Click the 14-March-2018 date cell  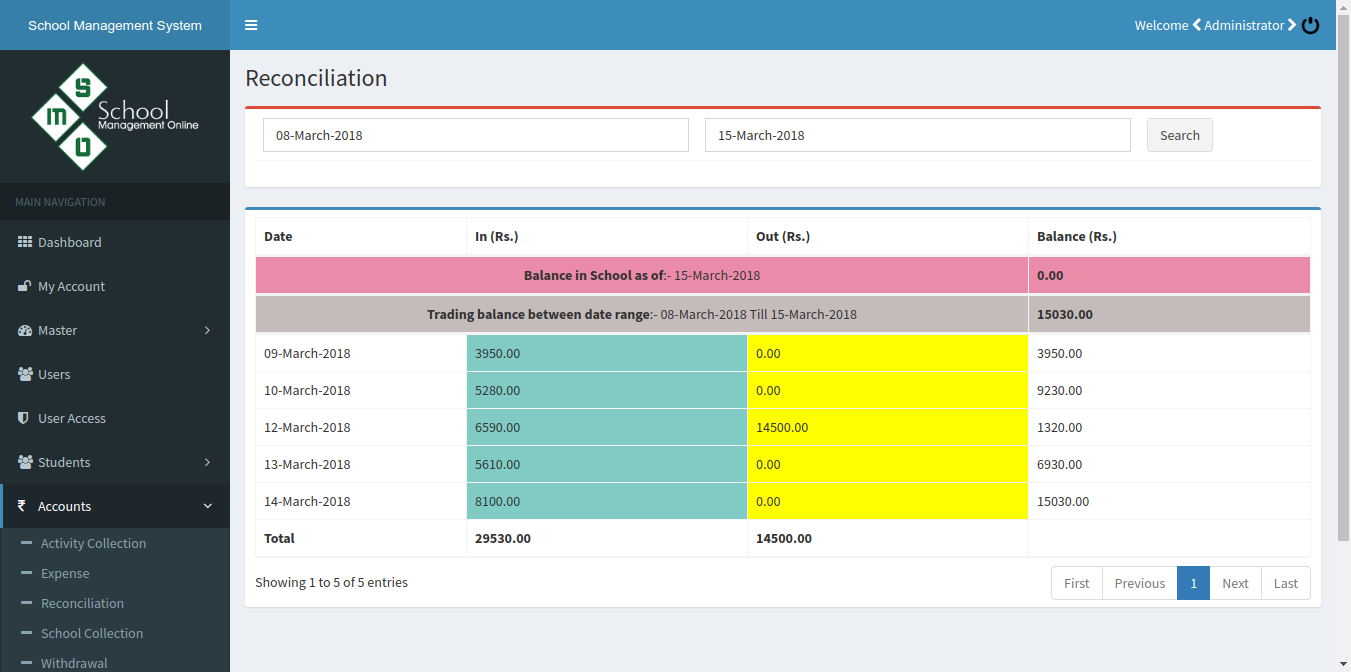point(361,501)
